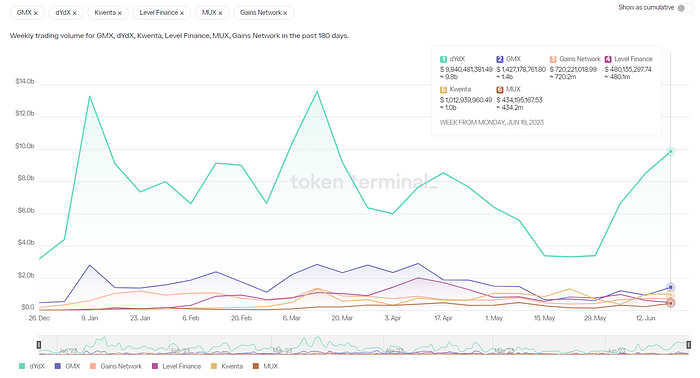Remove the dYdX filter chip
Viewport: 700px width, 378px height.
click(x=75, y=13)
